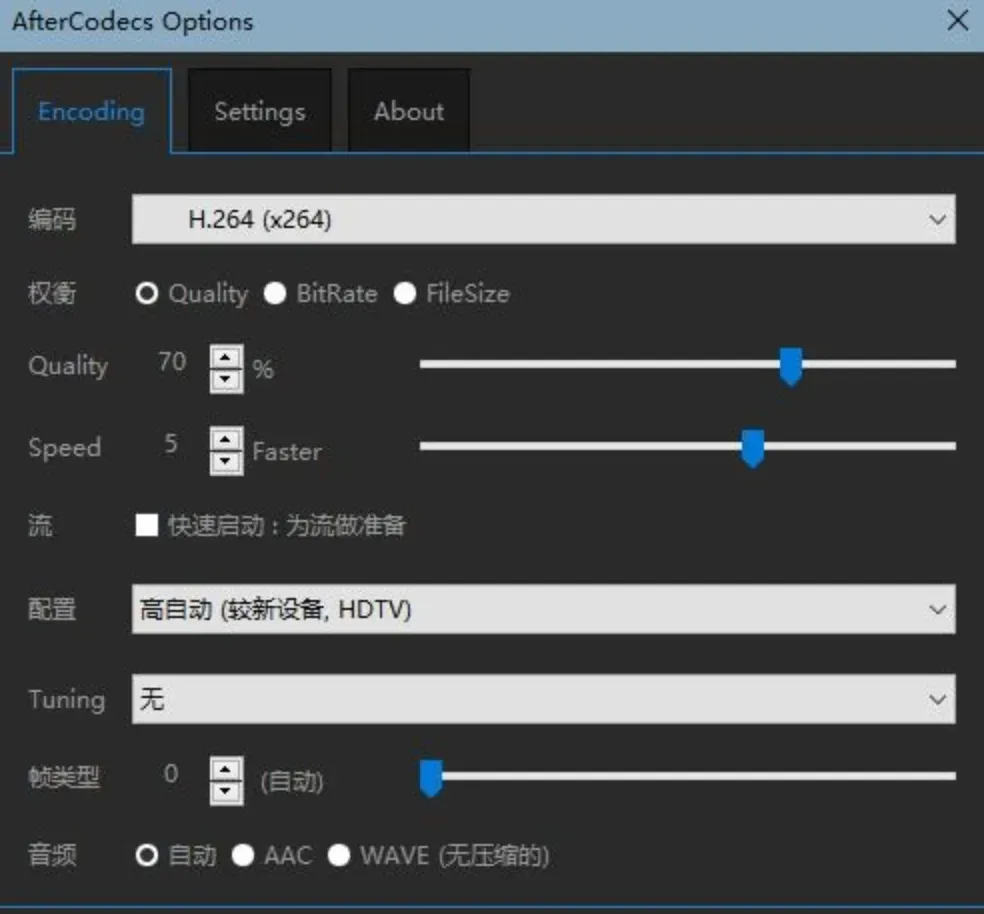Image resolution: width=984 pixels, height=914 pixels.
Task: Open the Settings tab
Action: (260, 110)
